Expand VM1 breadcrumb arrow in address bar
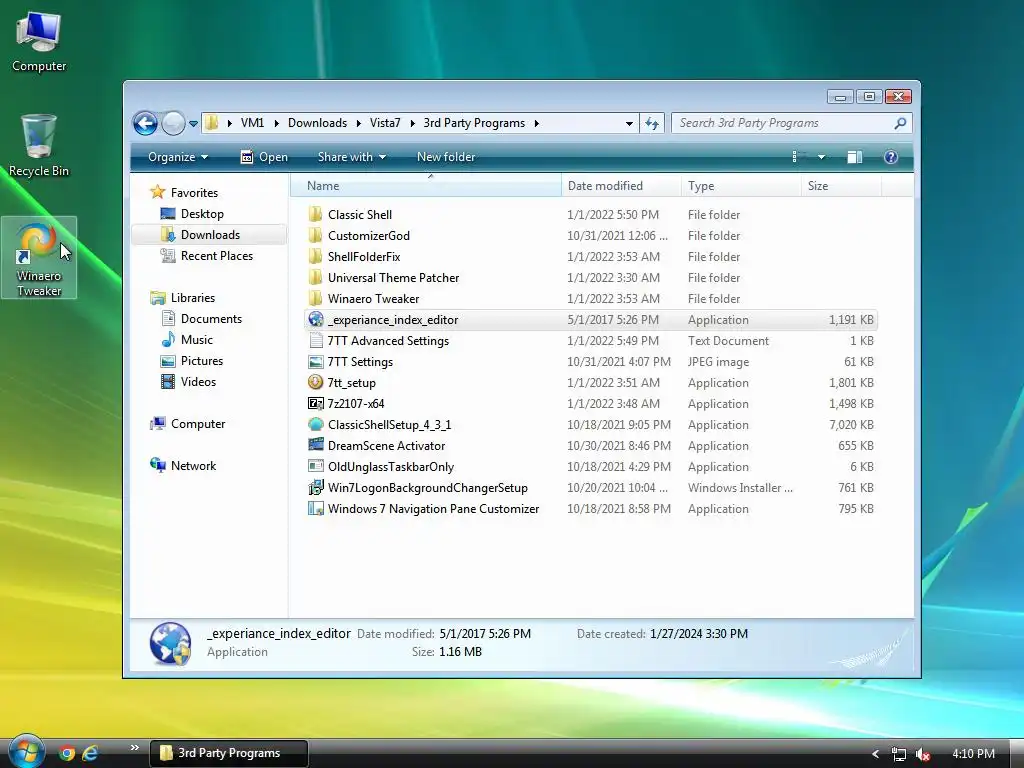This screenshot has height=768, width=1024. 276,123
